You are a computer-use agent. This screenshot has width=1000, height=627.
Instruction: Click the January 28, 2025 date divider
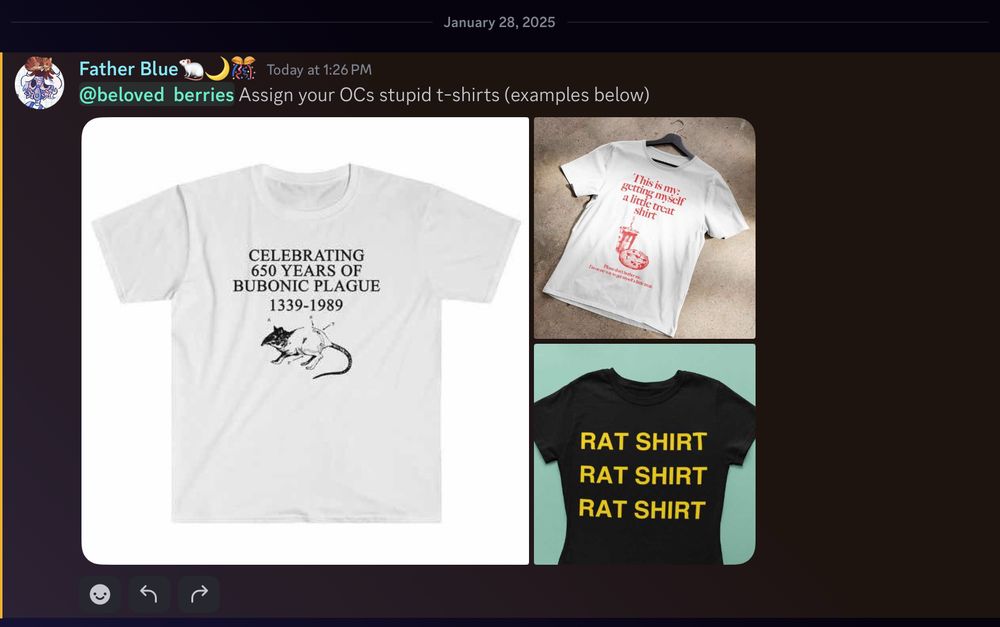pyautogui.click(x=499, y=22)
